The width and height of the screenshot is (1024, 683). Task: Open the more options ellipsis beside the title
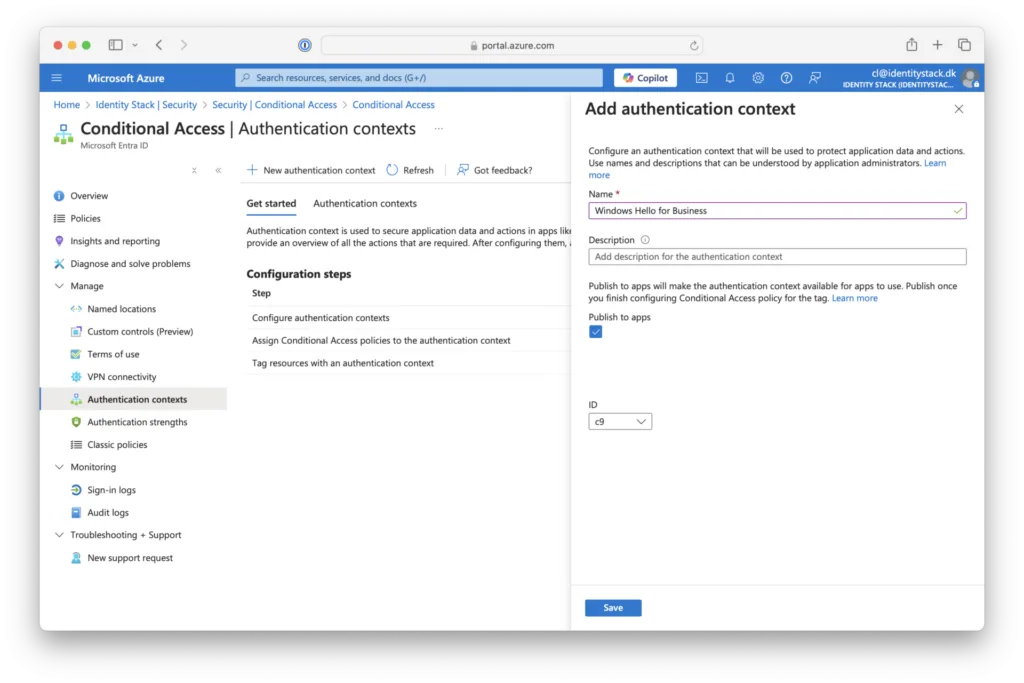point(439,129)
